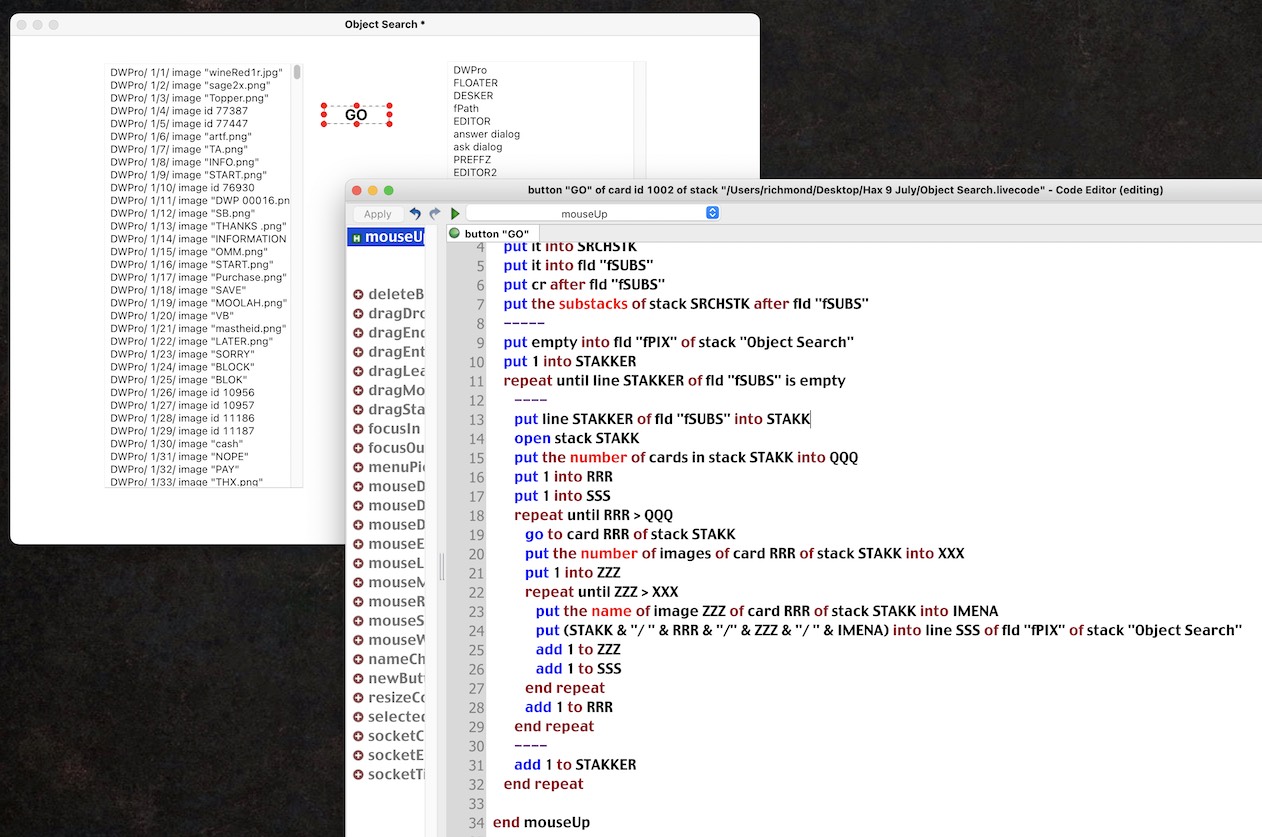Click the plus icon beside resizeCo handler
Image resolution: width=1262 pixels, height=837 pixels.
[x=358, y=698]
